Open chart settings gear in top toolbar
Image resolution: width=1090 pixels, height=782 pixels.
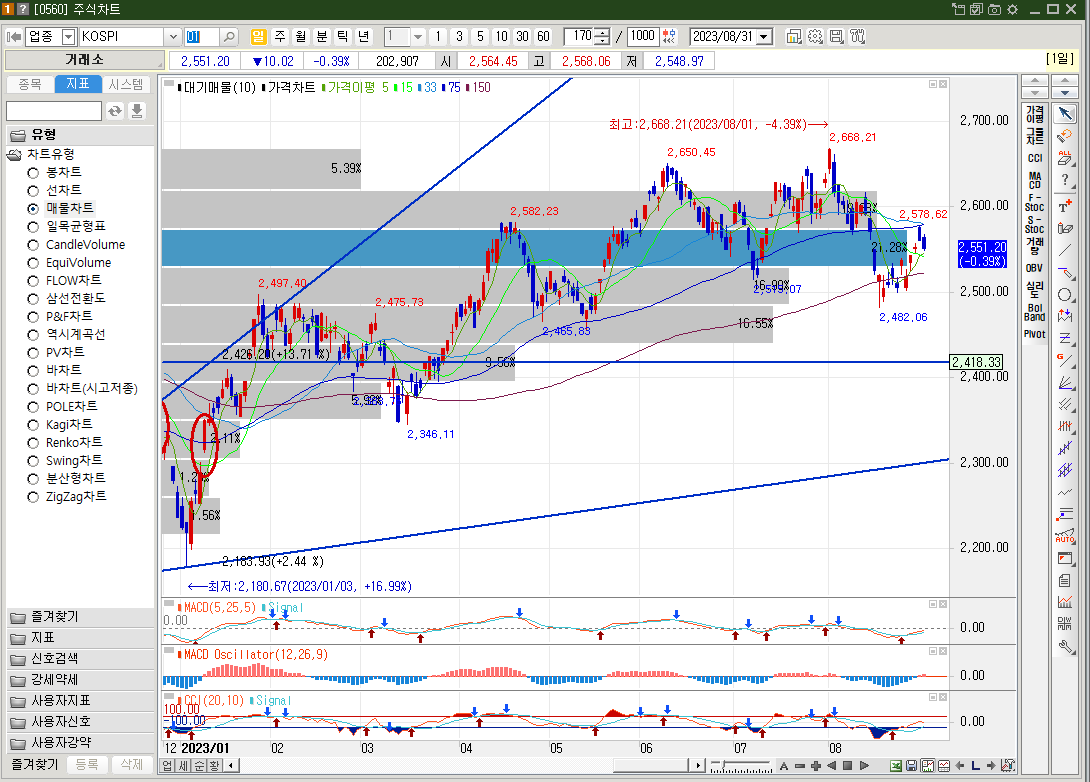(815, 36)
